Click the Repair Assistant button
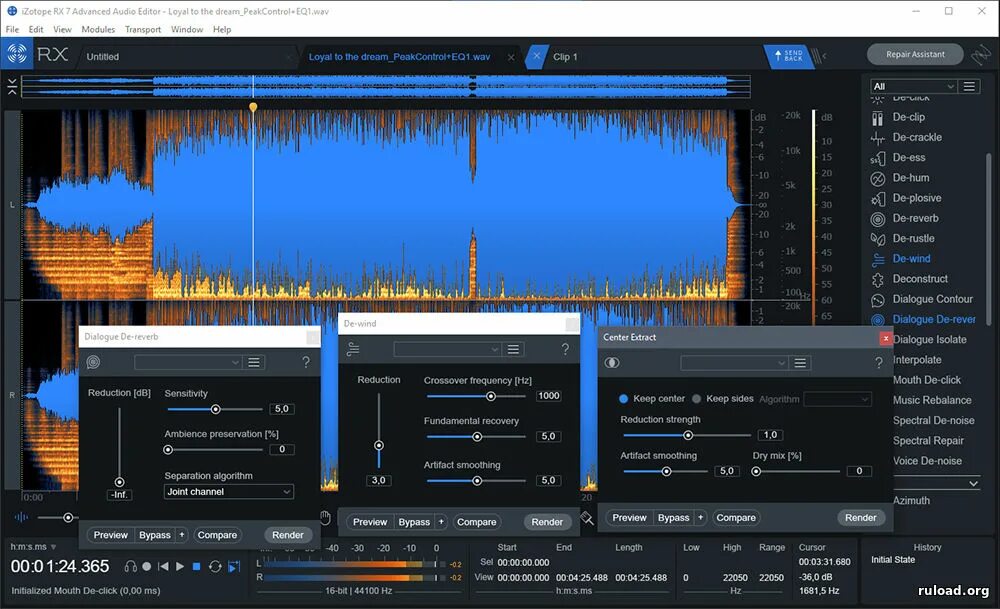Viewport: 1000px width, 609px height. click(915, 54)
